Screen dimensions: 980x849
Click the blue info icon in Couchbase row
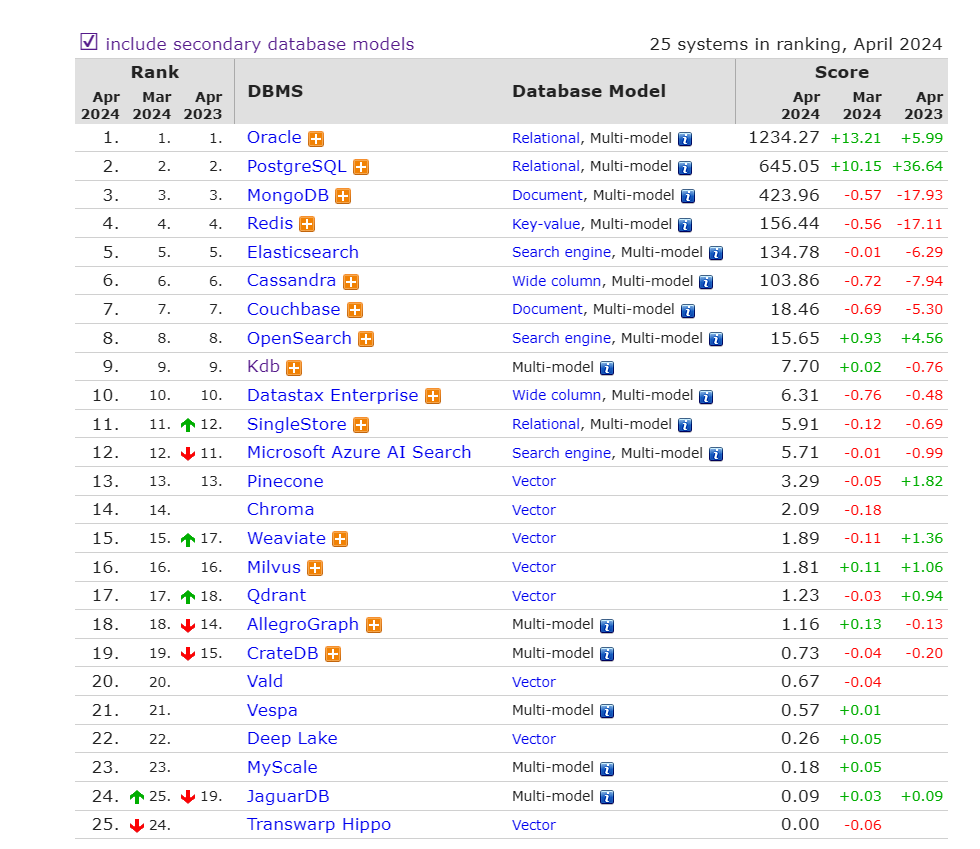688,311
